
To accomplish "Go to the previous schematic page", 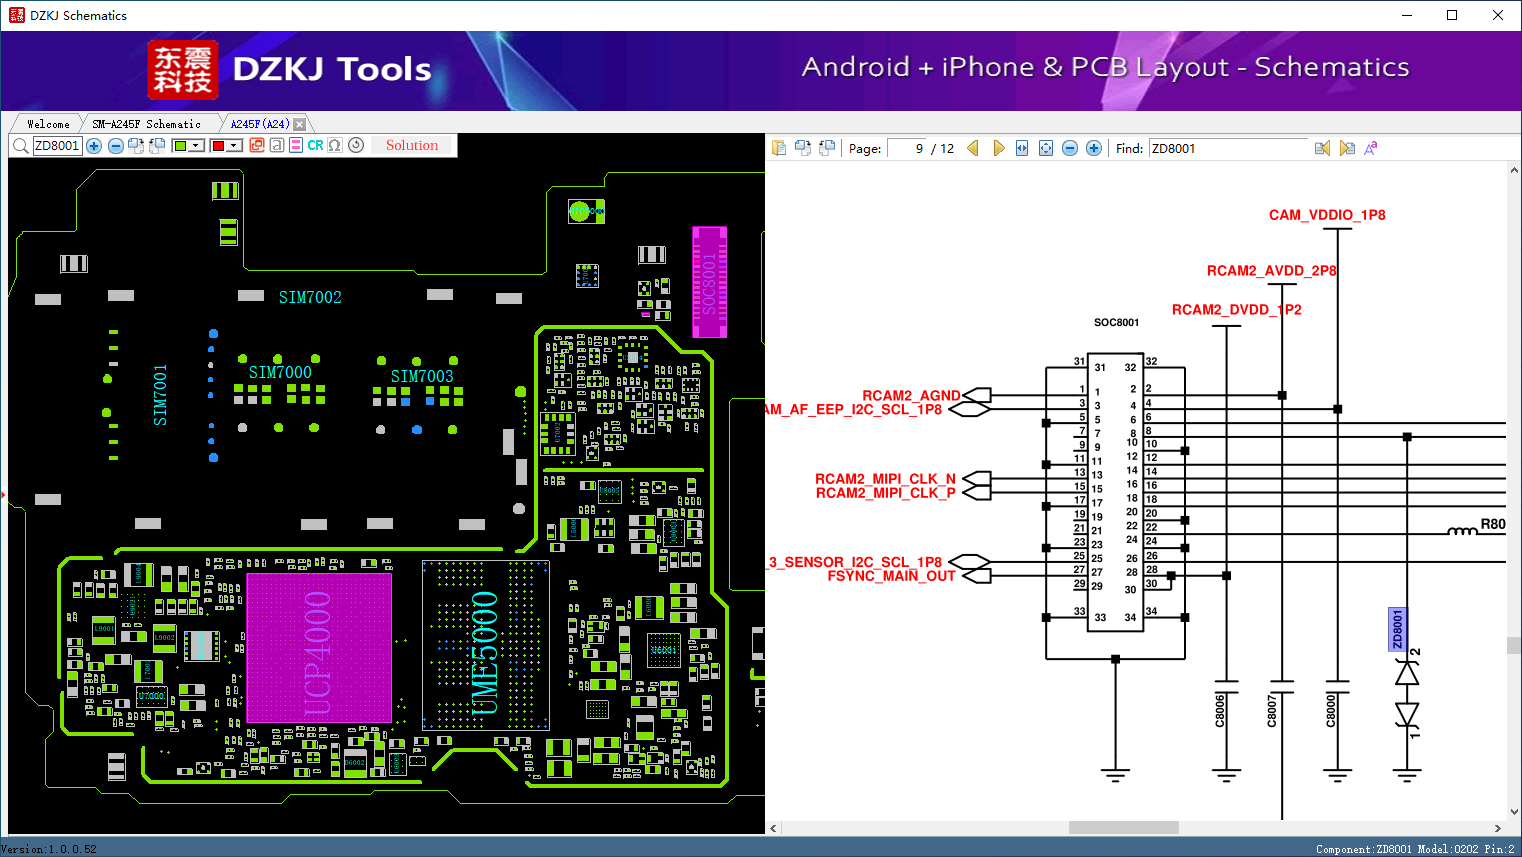I will 973,148.
